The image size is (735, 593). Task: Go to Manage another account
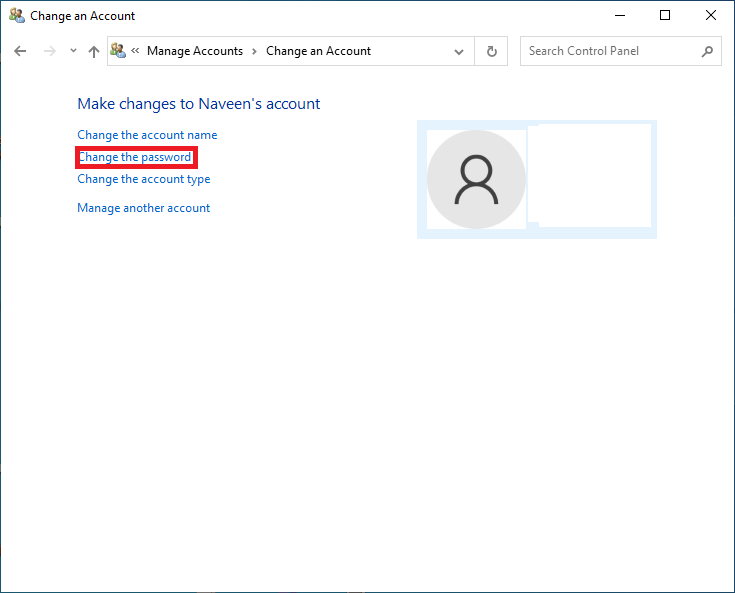coord(144,208)
